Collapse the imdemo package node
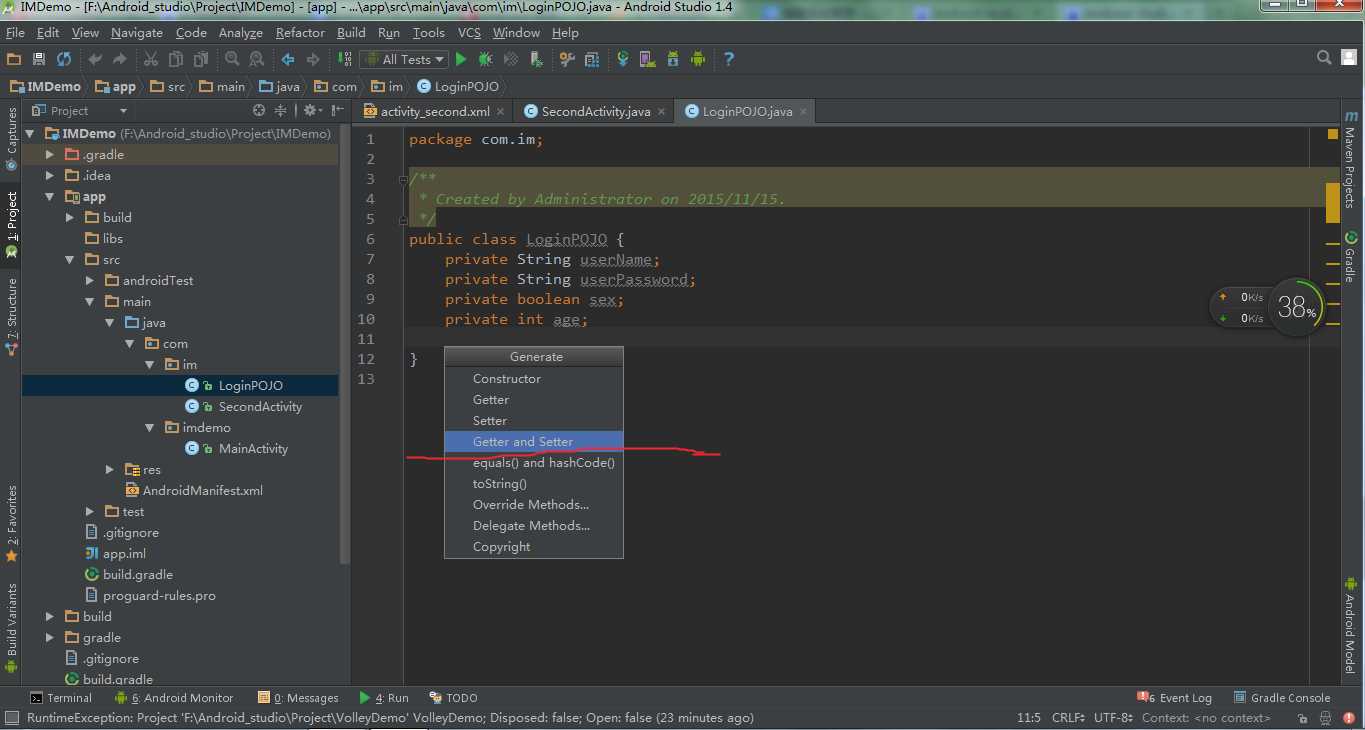 point(150,428)
